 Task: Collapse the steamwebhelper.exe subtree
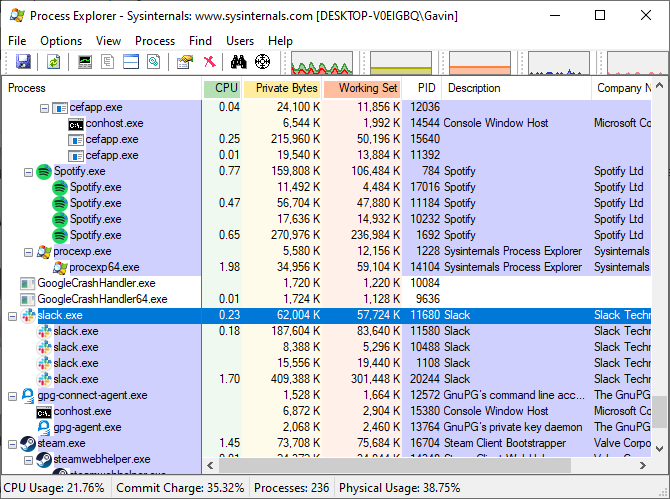tap(28, 461)
